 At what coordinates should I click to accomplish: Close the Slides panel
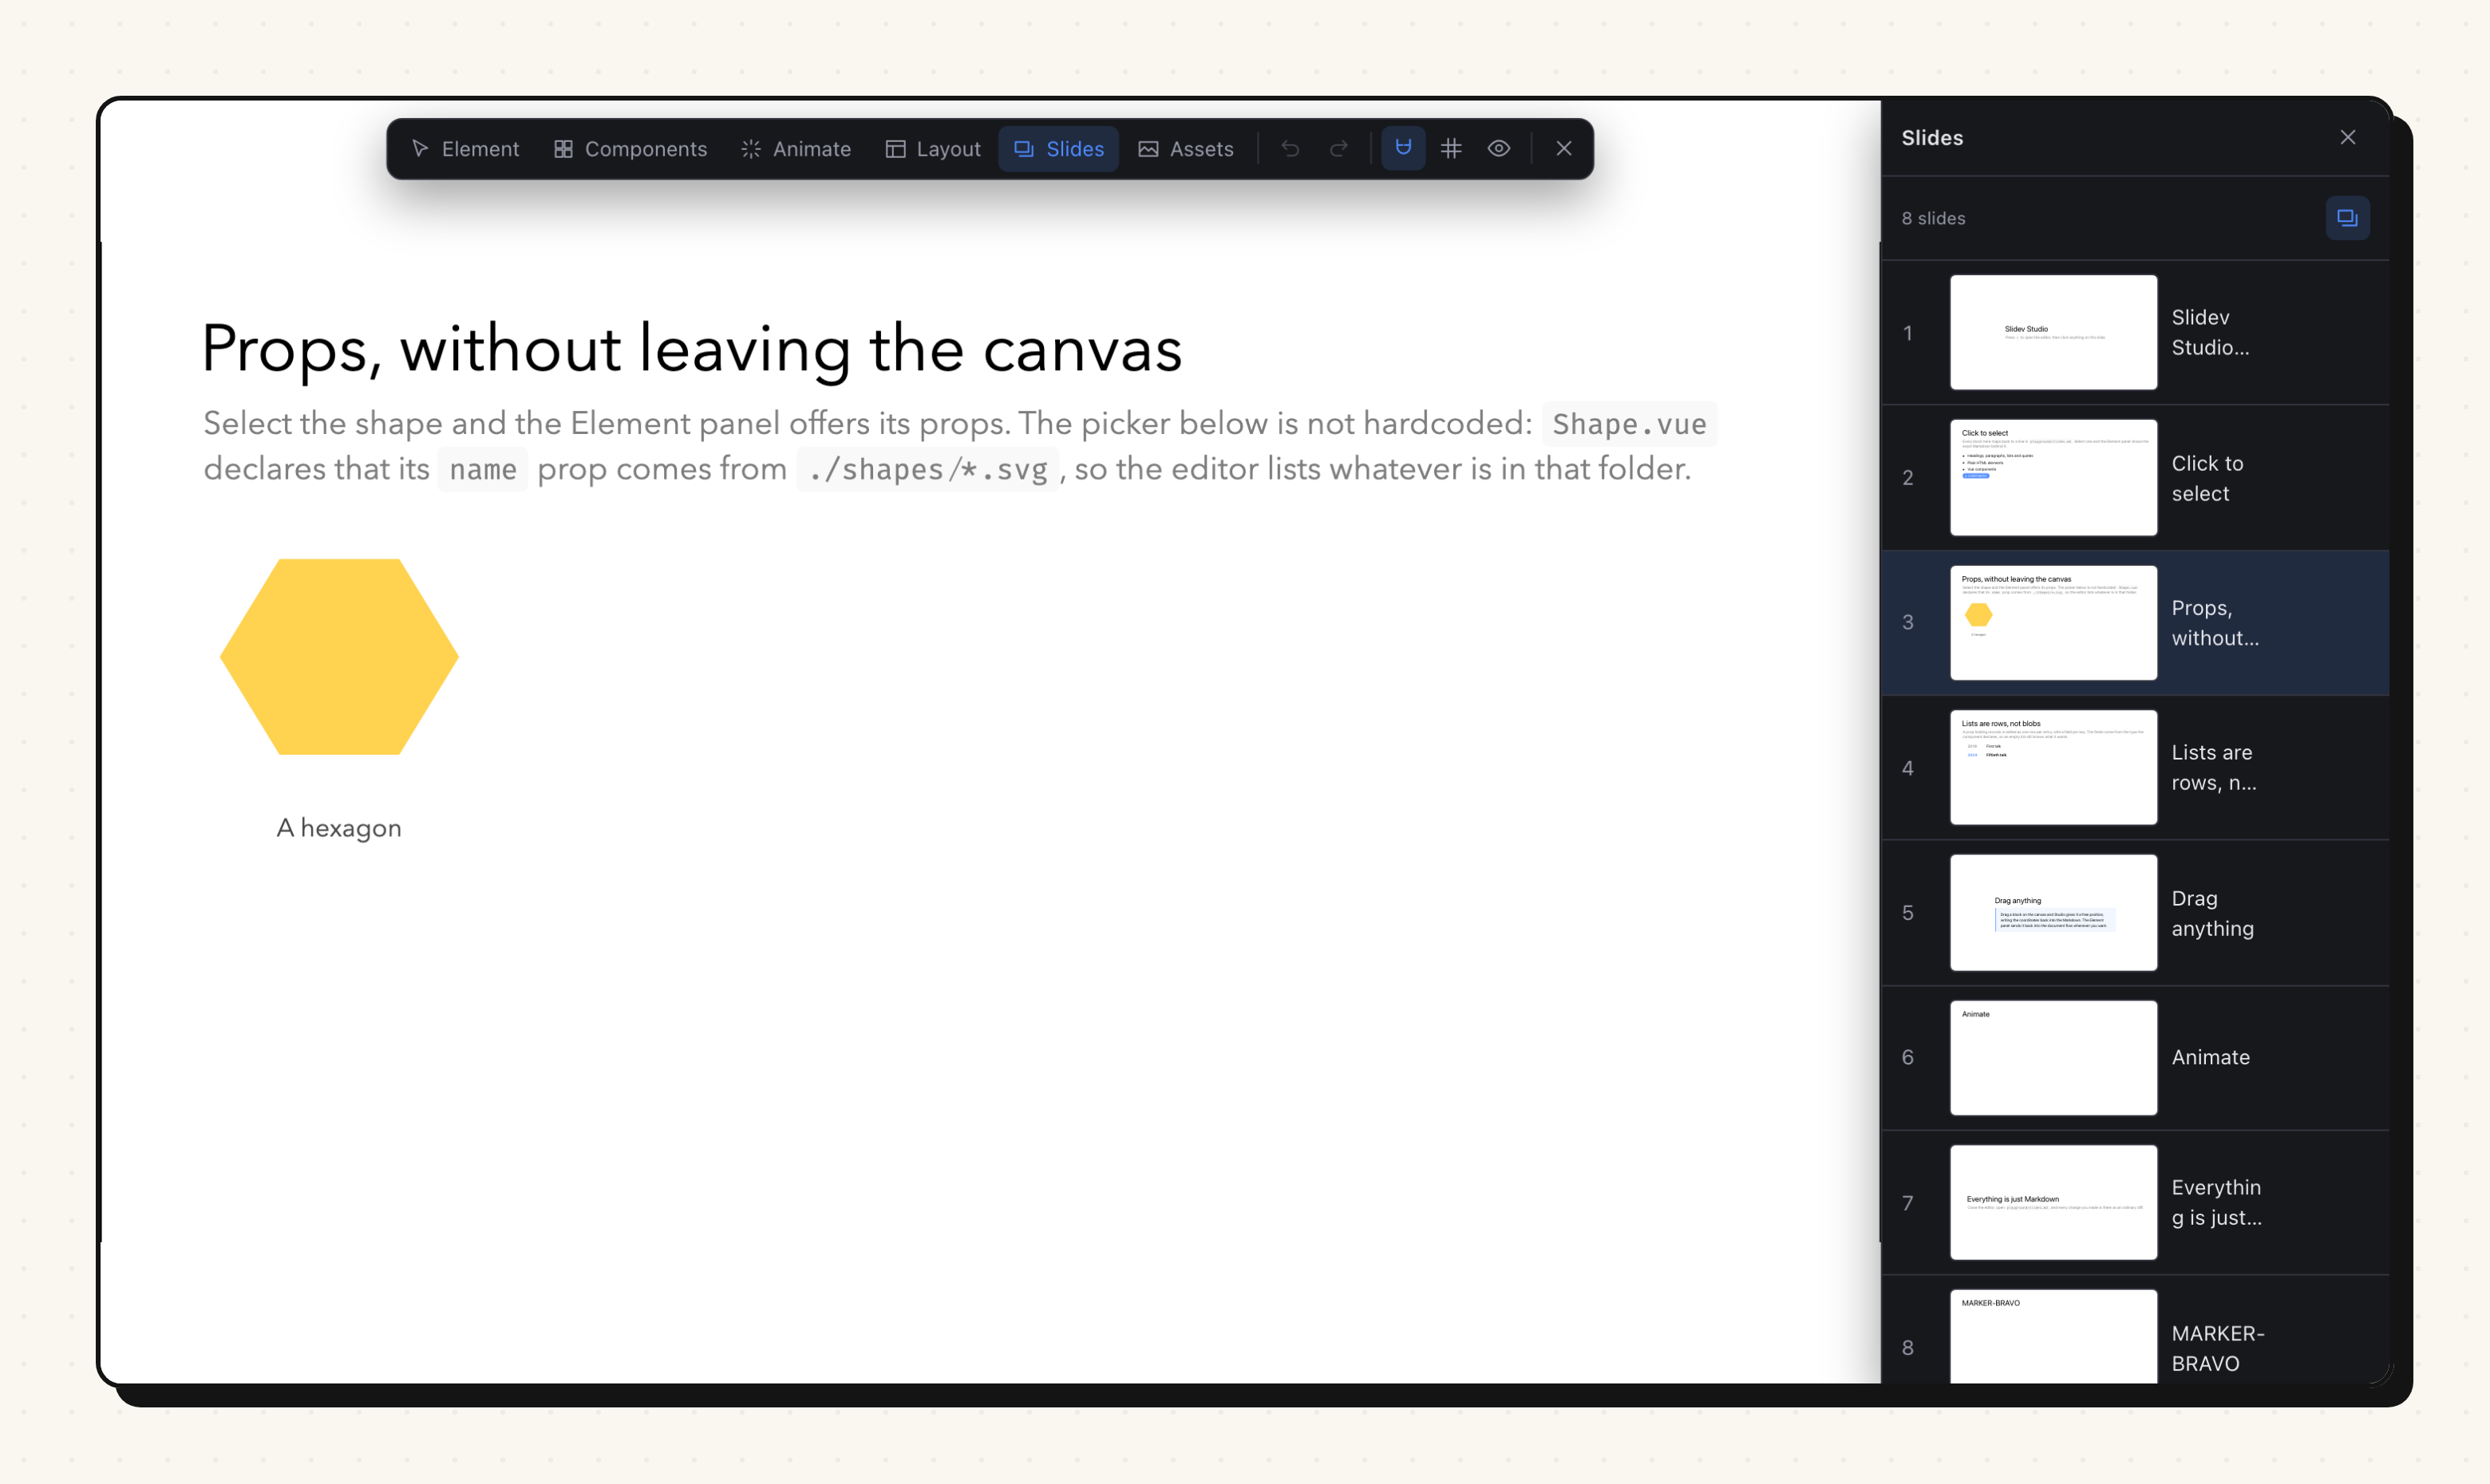[x=2347, y=137]
